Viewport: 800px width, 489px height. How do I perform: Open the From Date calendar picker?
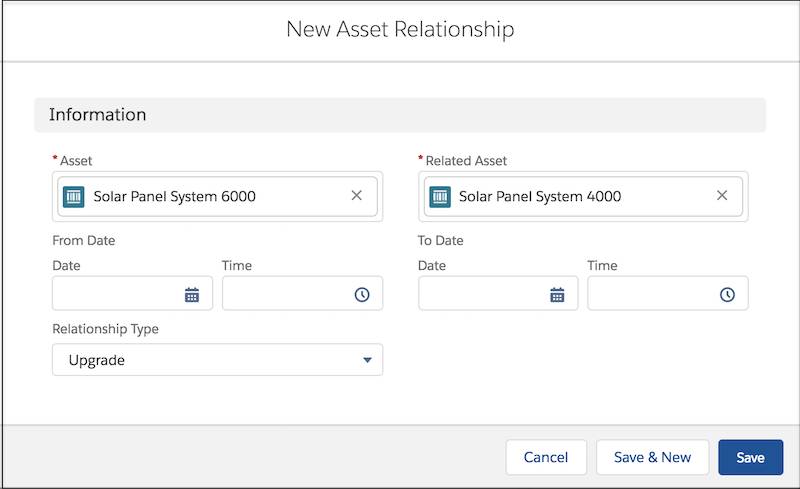(192, 295)
